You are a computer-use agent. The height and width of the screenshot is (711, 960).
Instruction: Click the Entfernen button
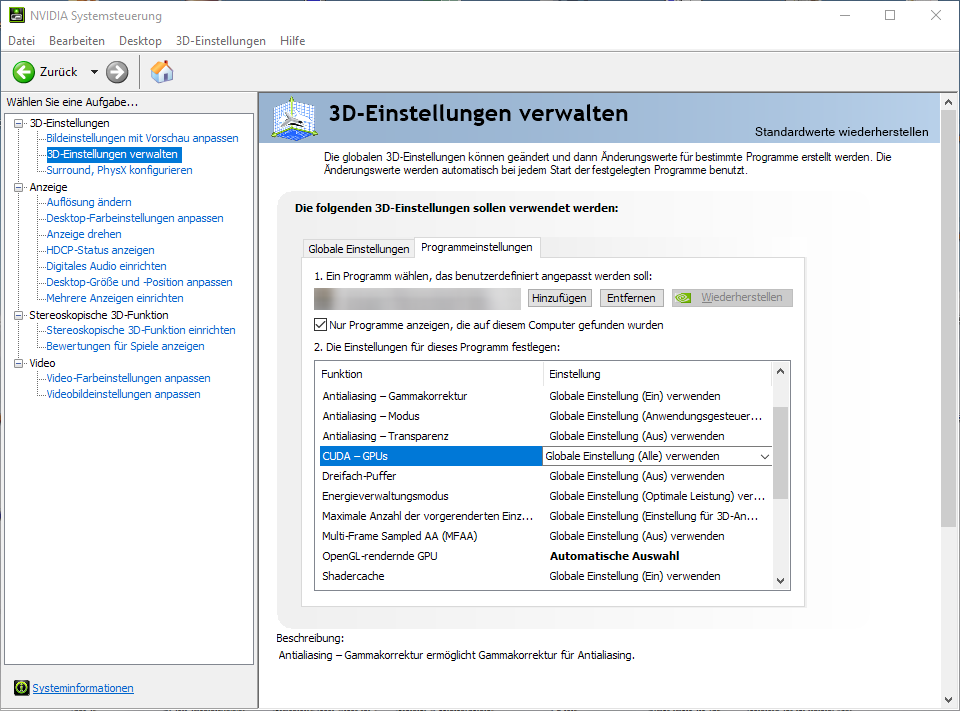coord(631,298)
